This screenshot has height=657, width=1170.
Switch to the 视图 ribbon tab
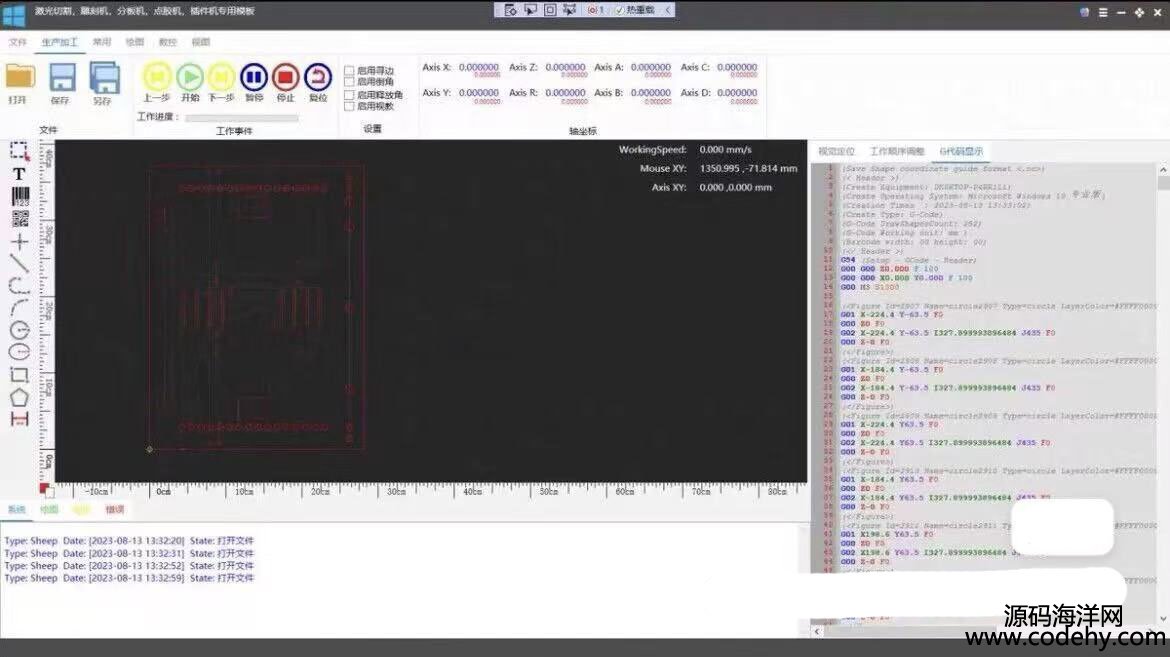tap(201, 42)
